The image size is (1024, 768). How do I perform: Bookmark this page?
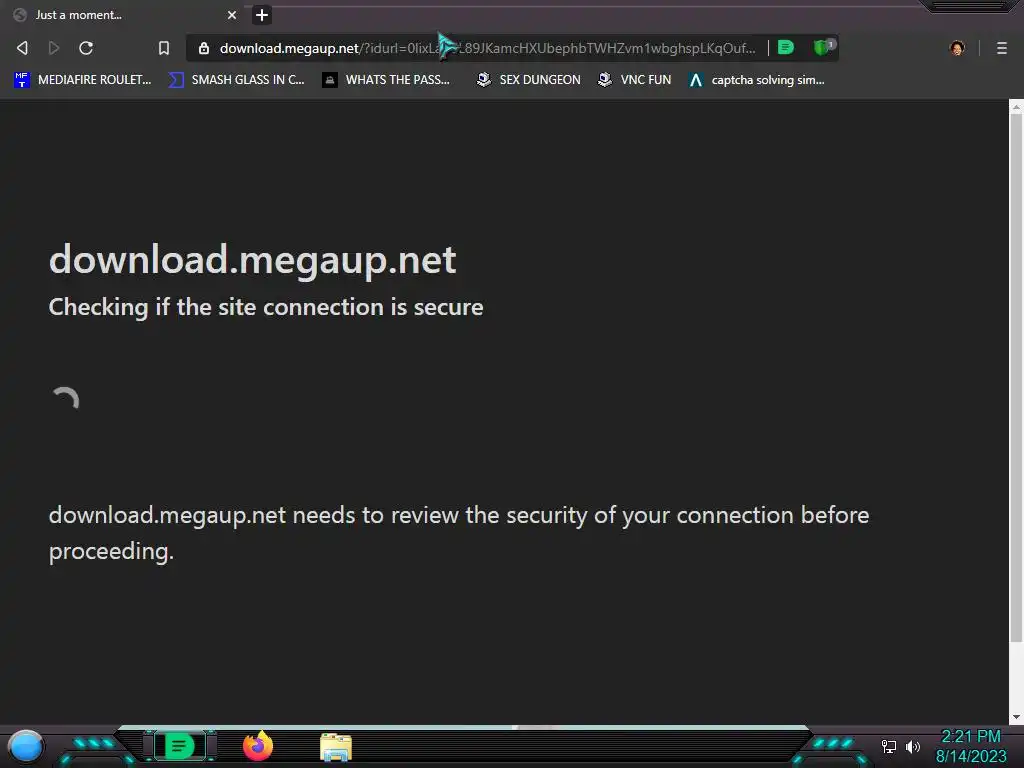pos(164,48)
